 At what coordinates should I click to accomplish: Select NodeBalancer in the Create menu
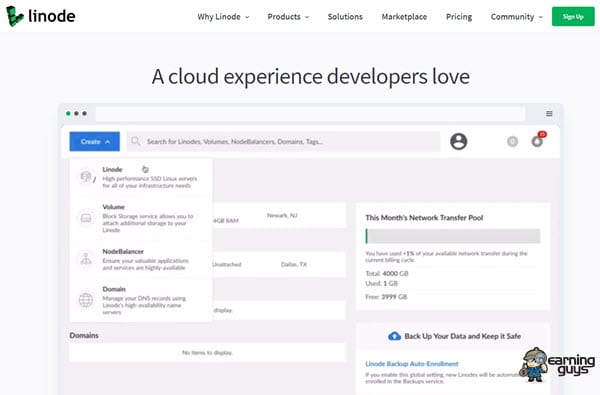141,259
